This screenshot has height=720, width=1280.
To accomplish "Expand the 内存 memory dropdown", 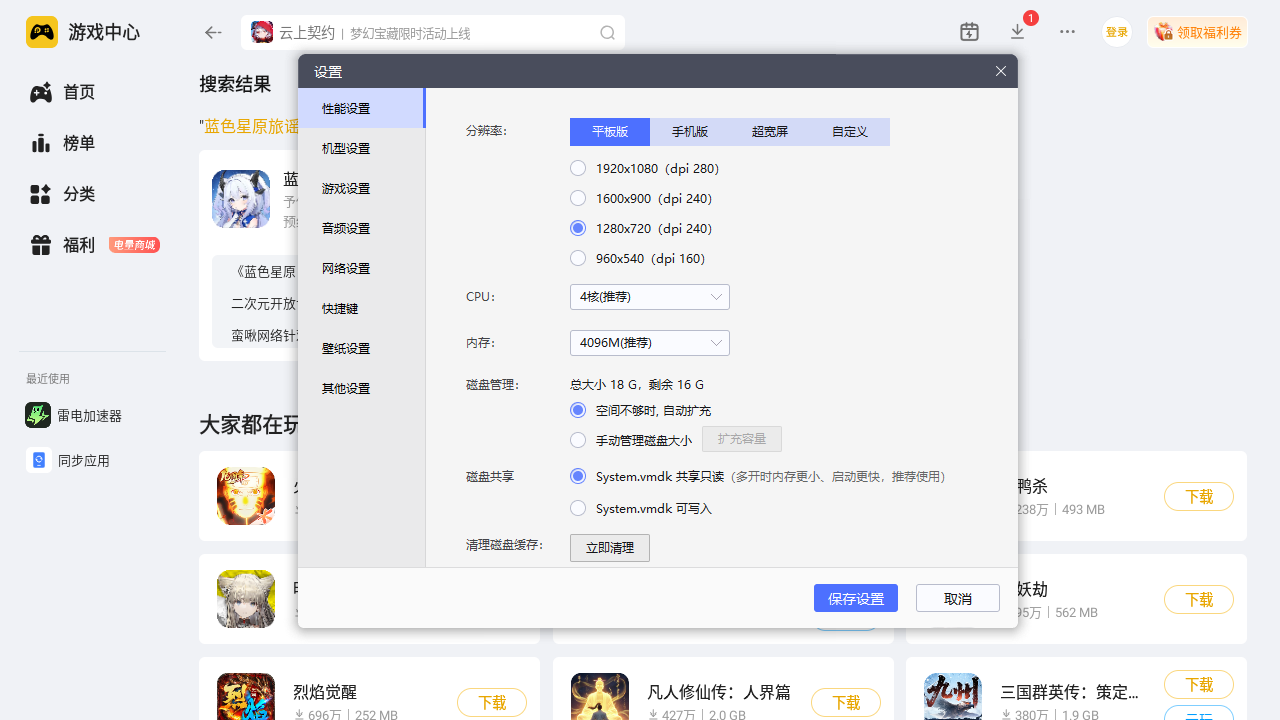I will pos(649,343).
